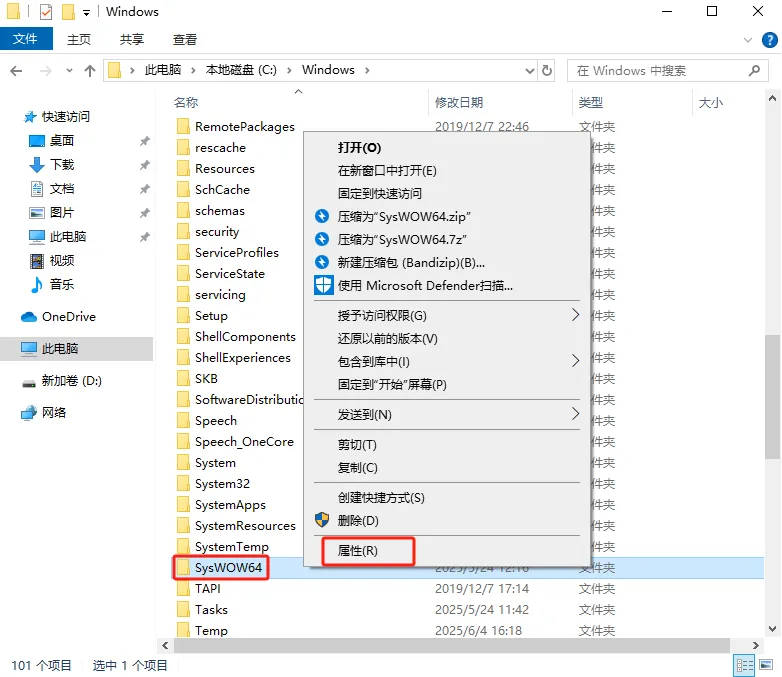782x677 pixels.
Task: Choose 在新窗口中打开(E)
Action: pos(446,171)
